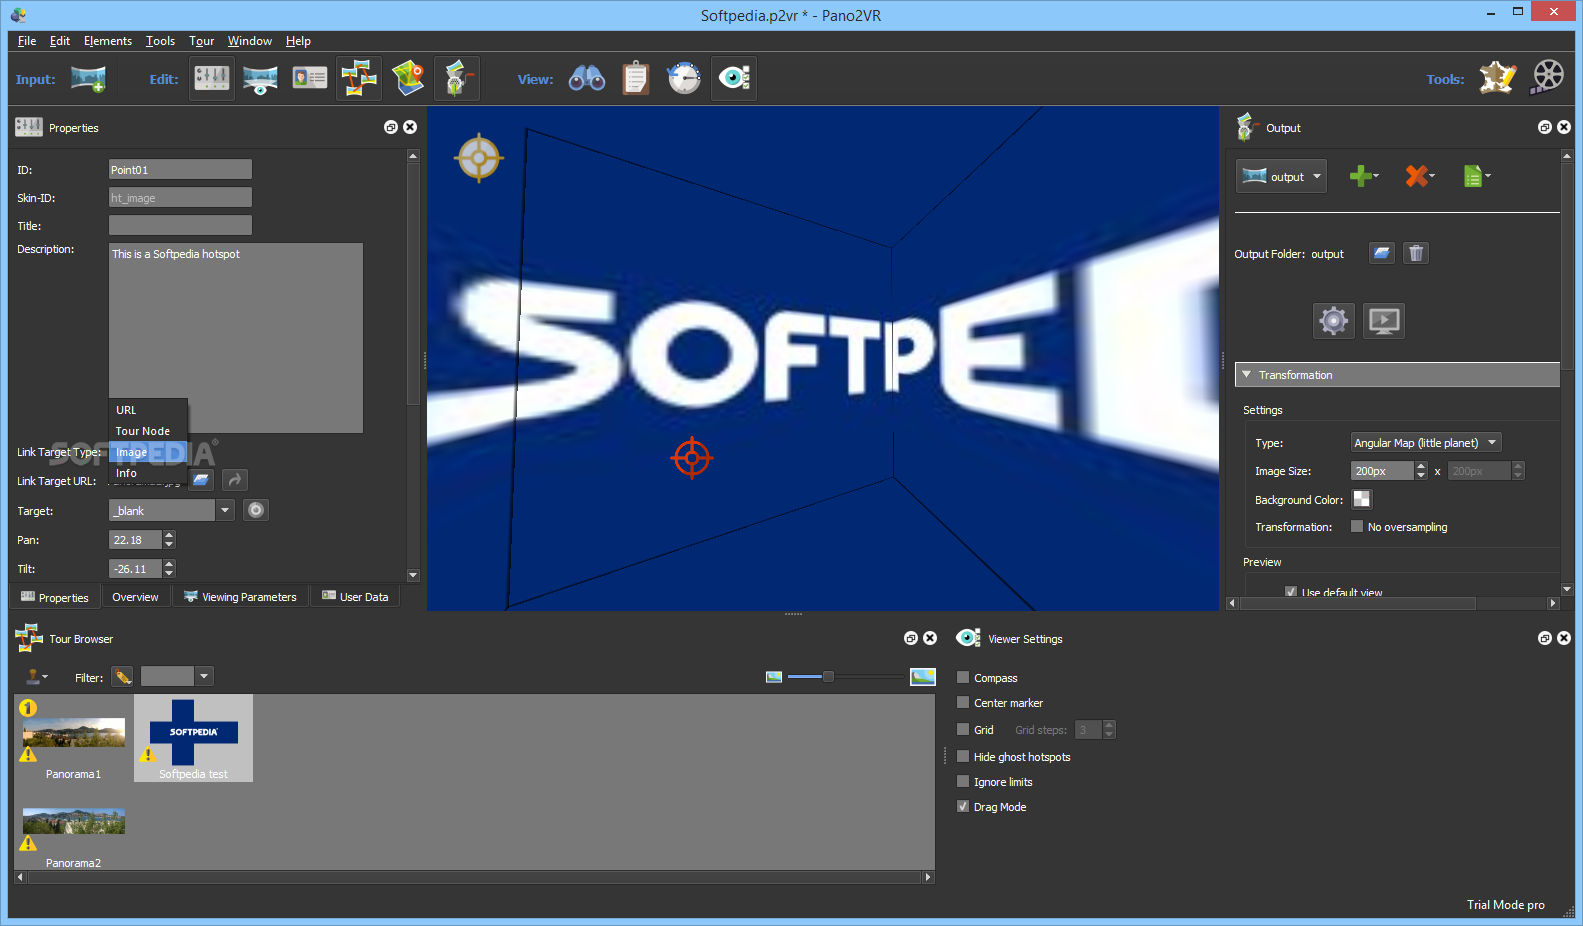This screenshot has height=926, width=1583.
Task: Click the small thumbnail size icon
Action: 774,677
